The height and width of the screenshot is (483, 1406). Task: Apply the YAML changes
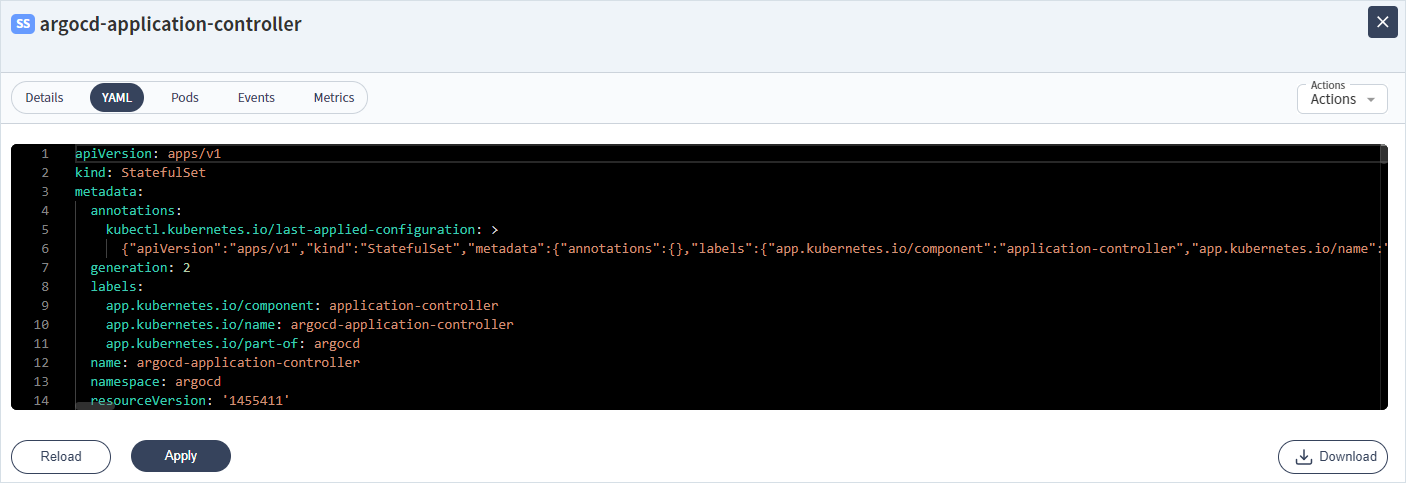[x=181, y=456]
